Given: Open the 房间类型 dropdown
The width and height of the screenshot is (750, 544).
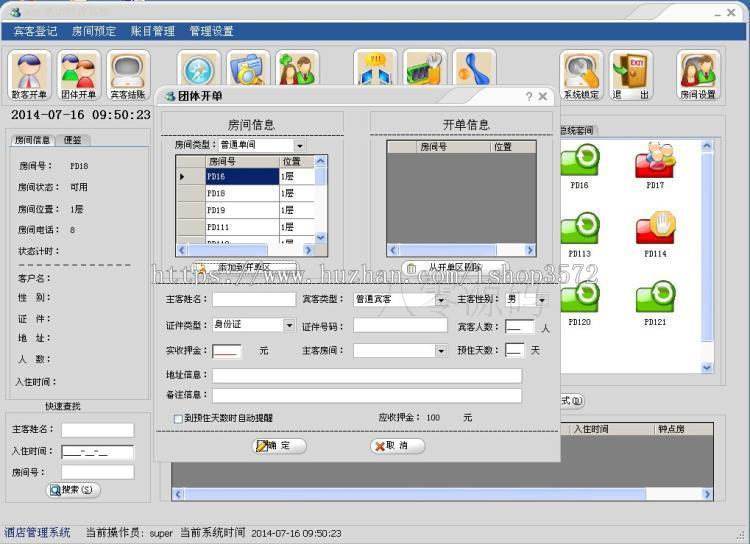Looking at the screenshot, I should click(x=300, y=145).
